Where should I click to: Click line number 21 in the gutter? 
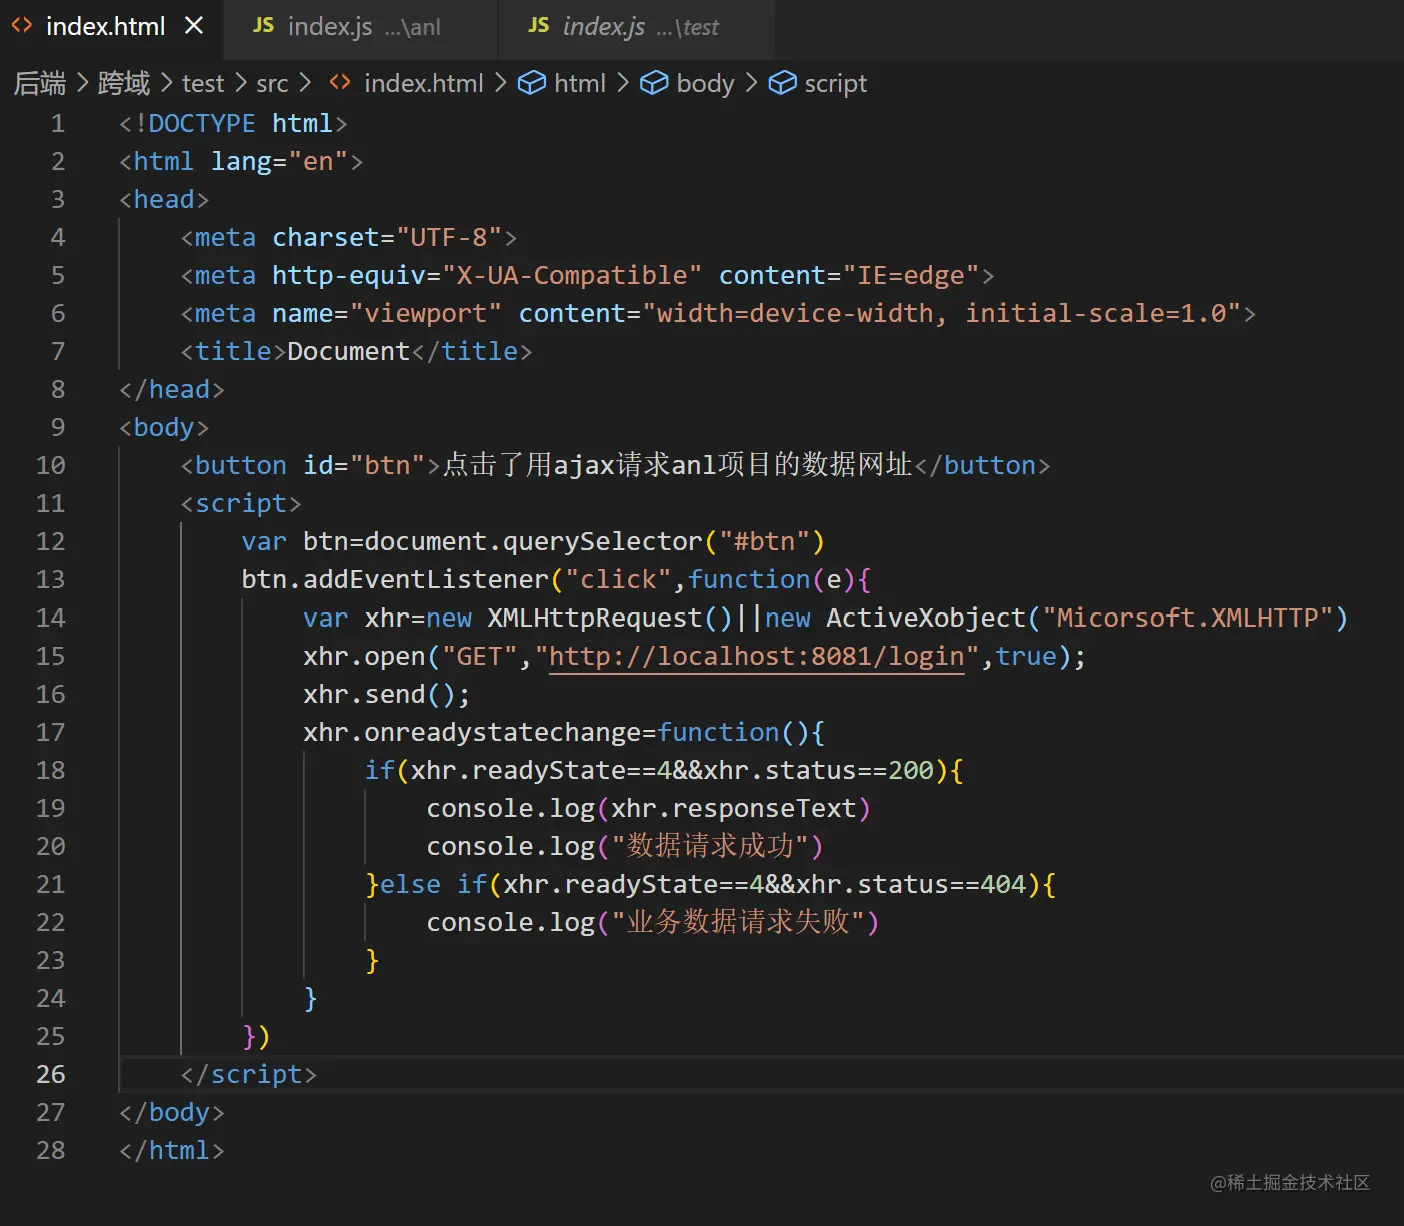pos(50,884)
